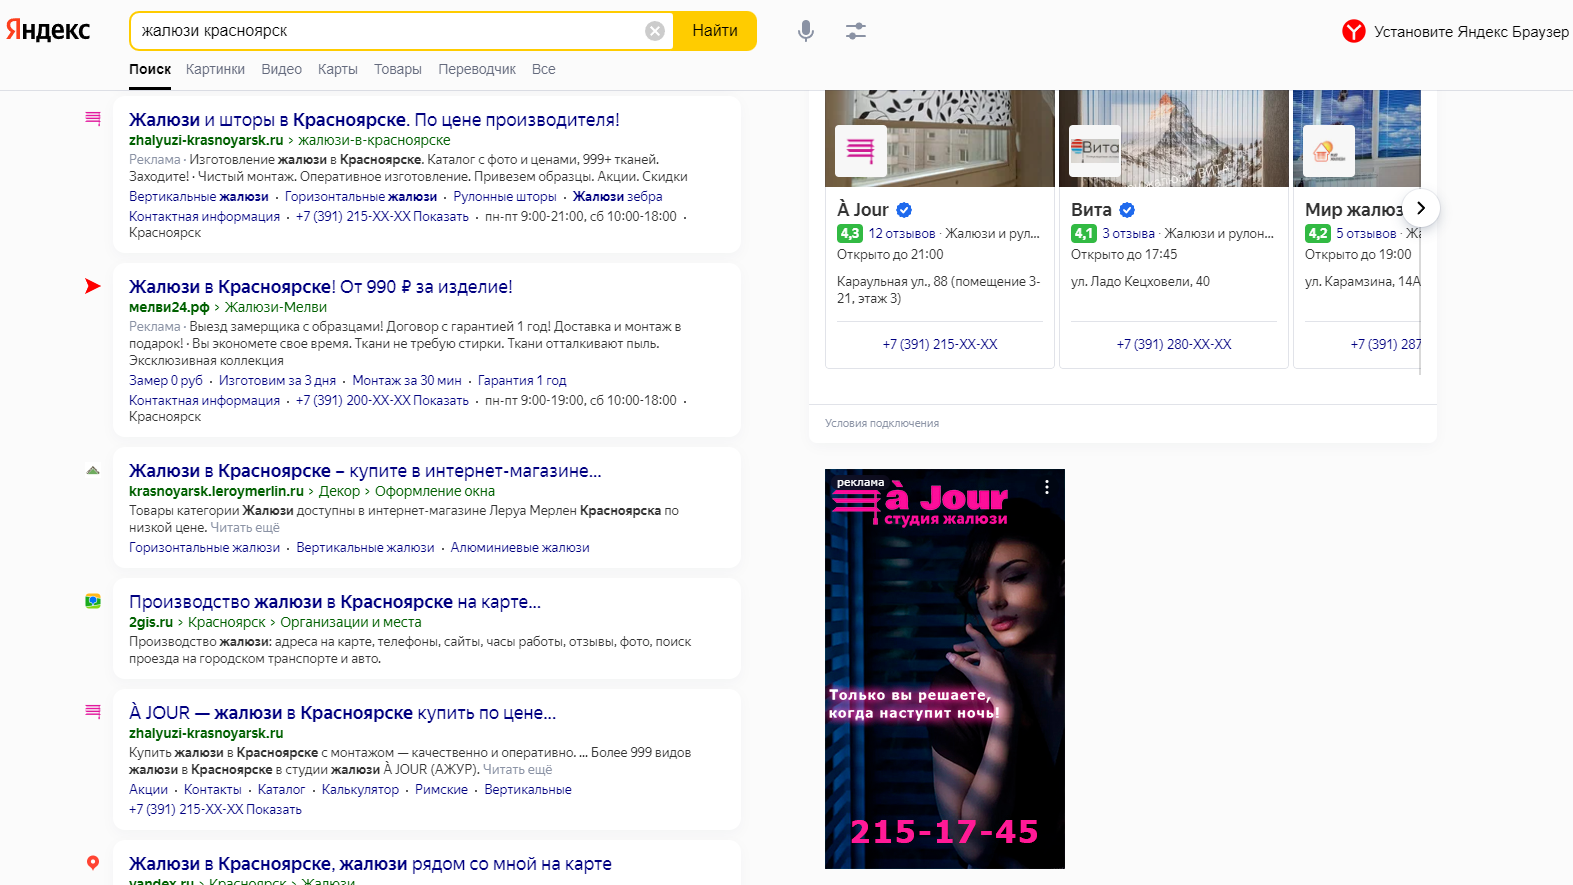Open the Карты tab

pyautogui.click(x=338, y=69)
